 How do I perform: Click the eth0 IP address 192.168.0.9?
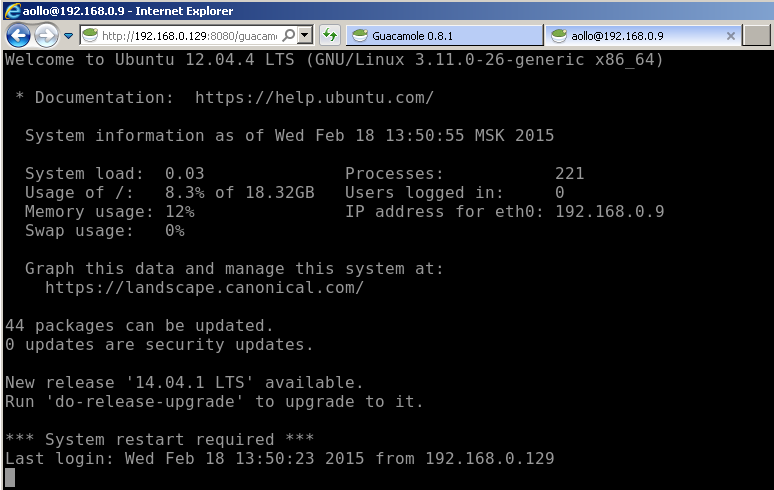coord(610,211)
